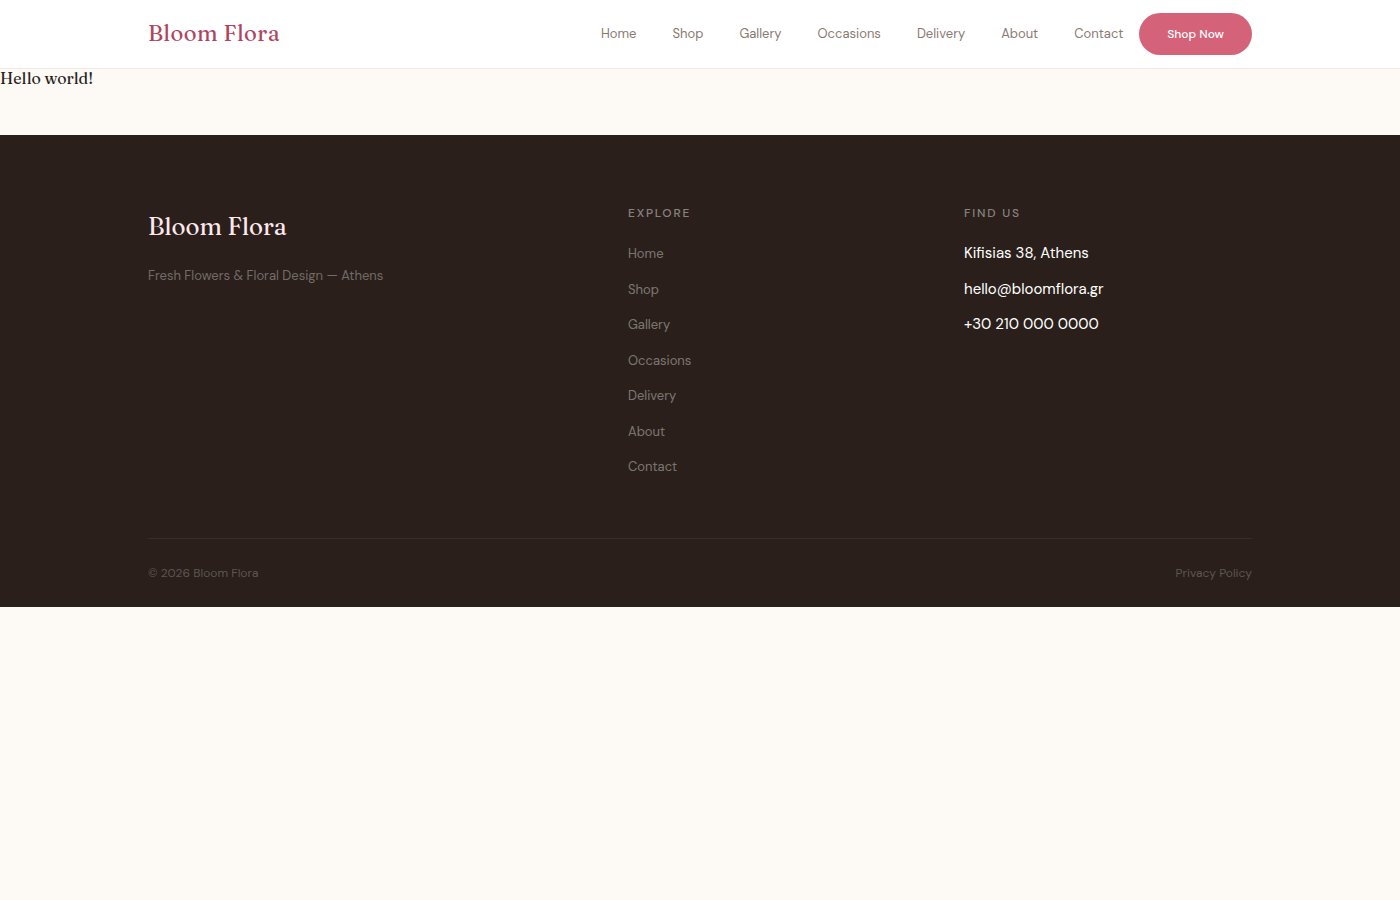
Task: Click the hello@bloomflora.gr email address
Action: click(1033, 288)
